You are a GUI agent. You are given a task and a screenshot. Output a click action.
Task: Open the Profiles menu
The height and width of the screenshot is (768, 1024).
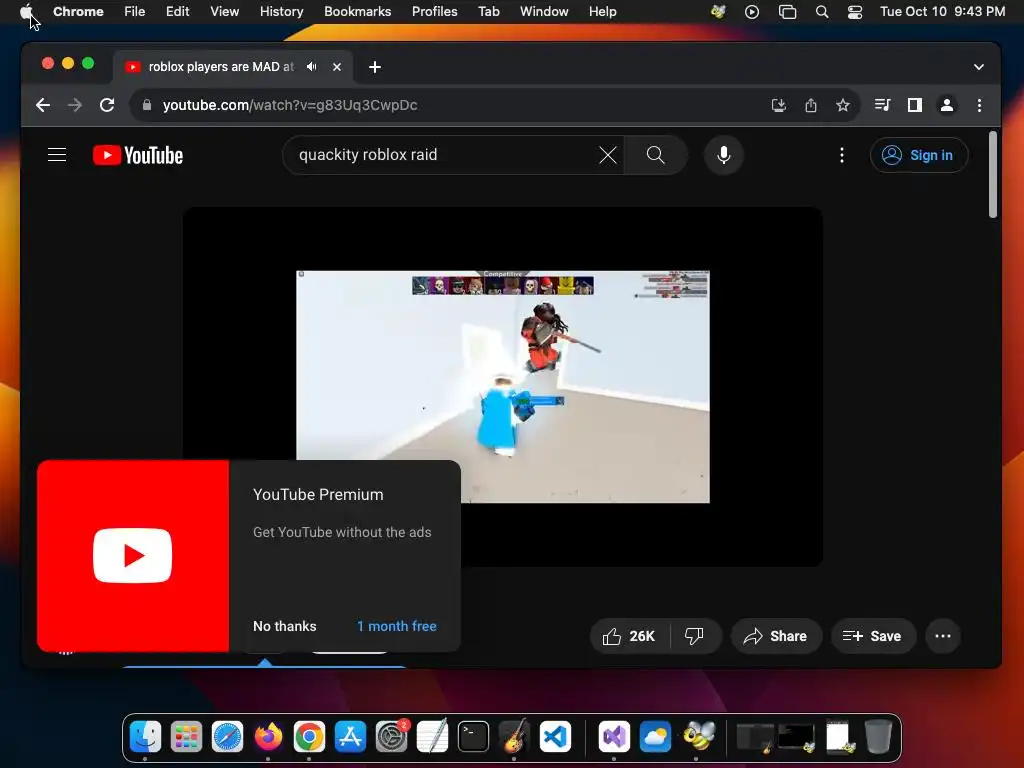click(x=434, y=11)
